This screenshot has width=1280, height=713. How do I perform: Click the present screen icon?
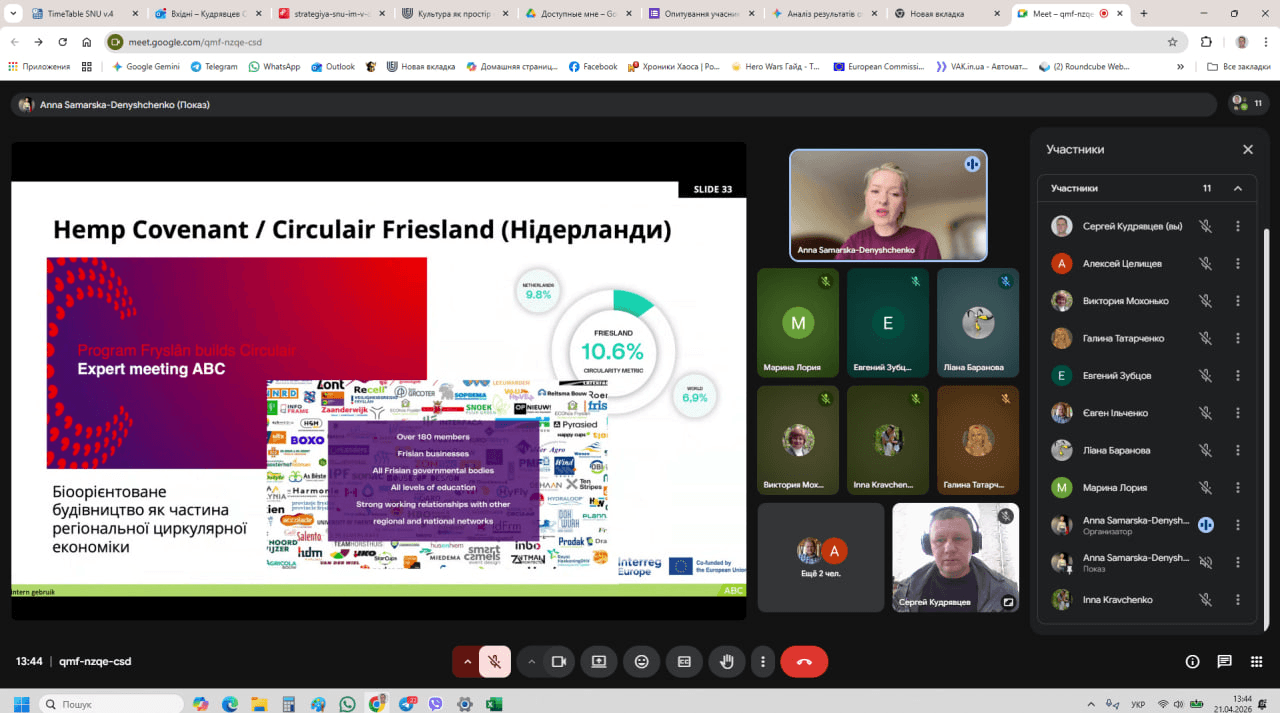click(599, 661)
